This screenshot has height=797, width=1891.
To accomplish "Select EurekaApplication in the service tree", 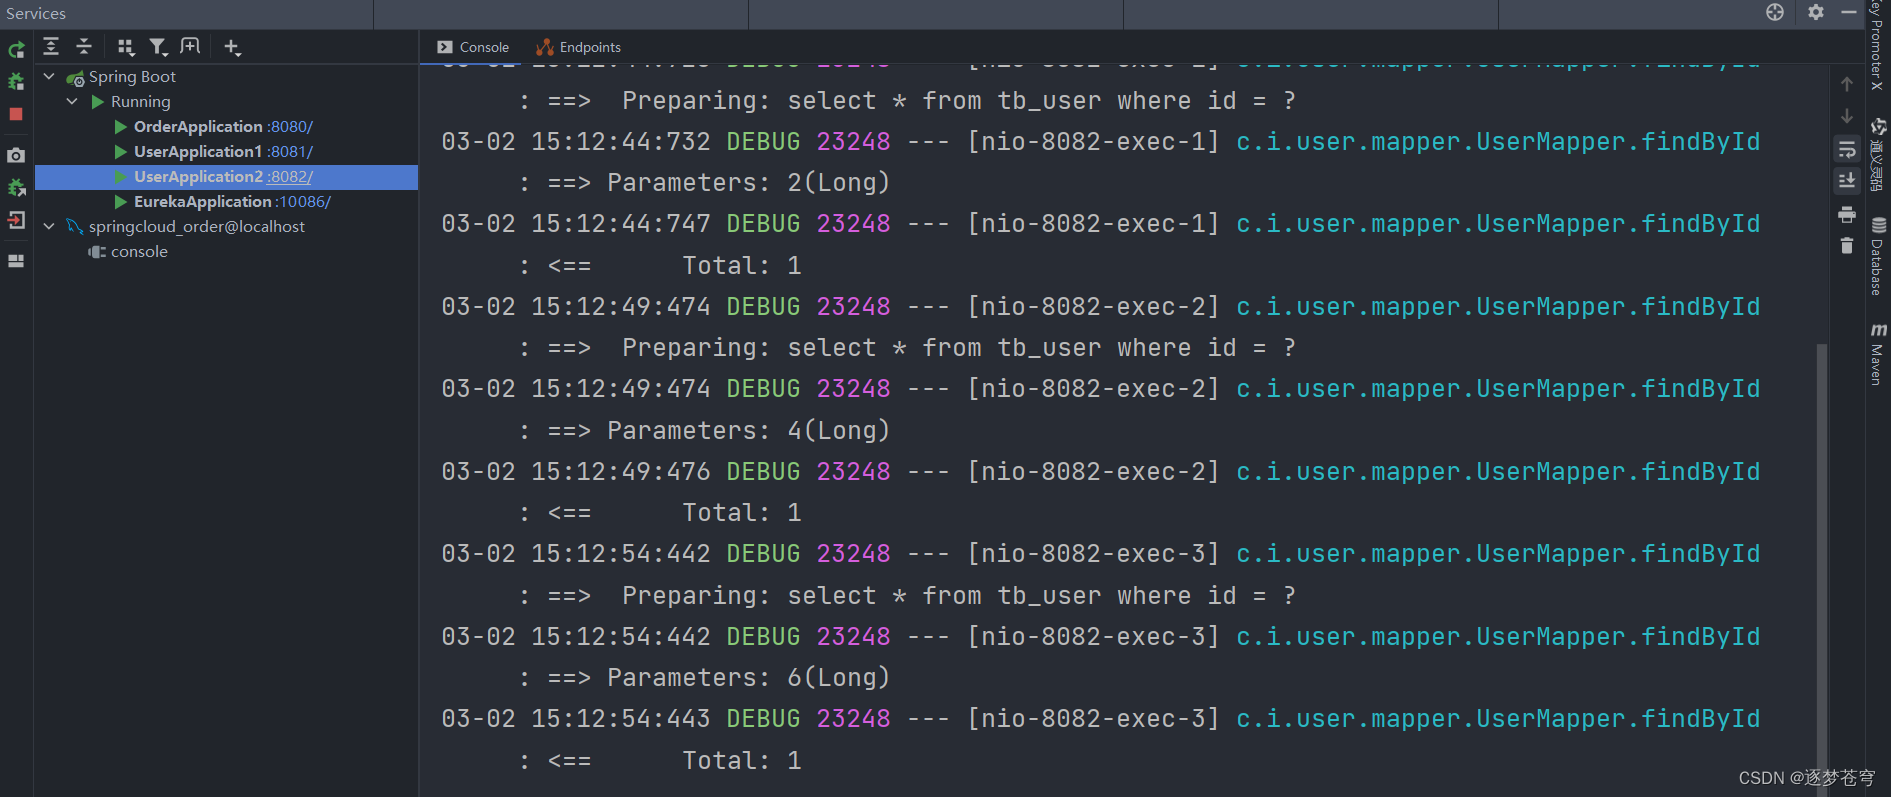I will 202,201.
